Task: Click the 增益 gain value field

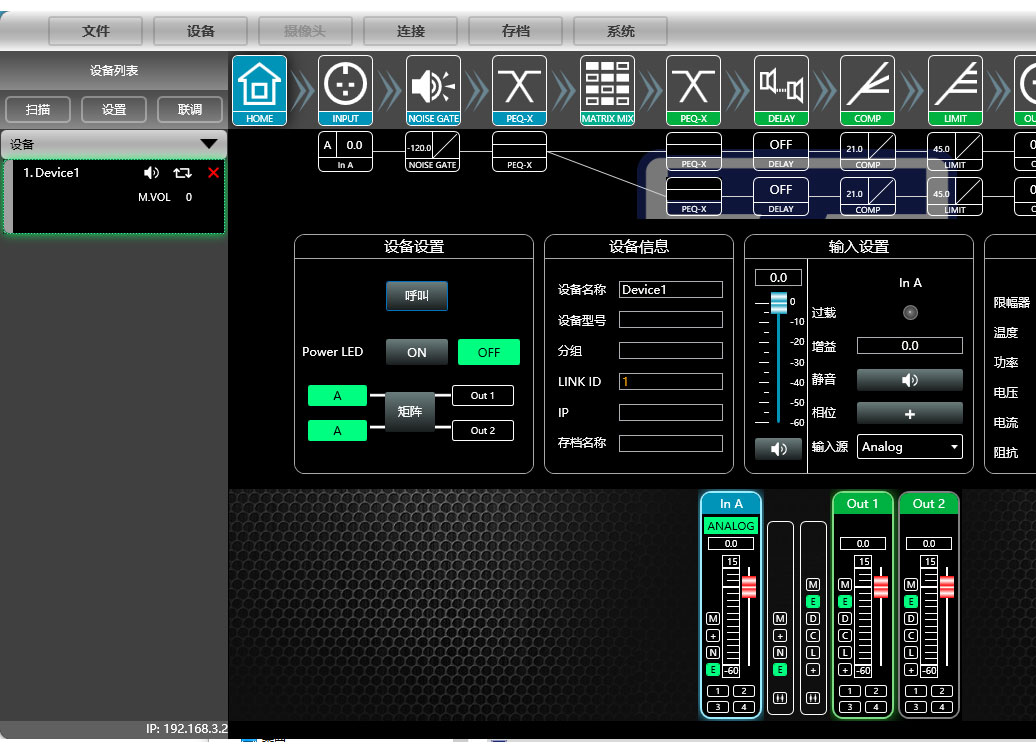Action: 910,346
